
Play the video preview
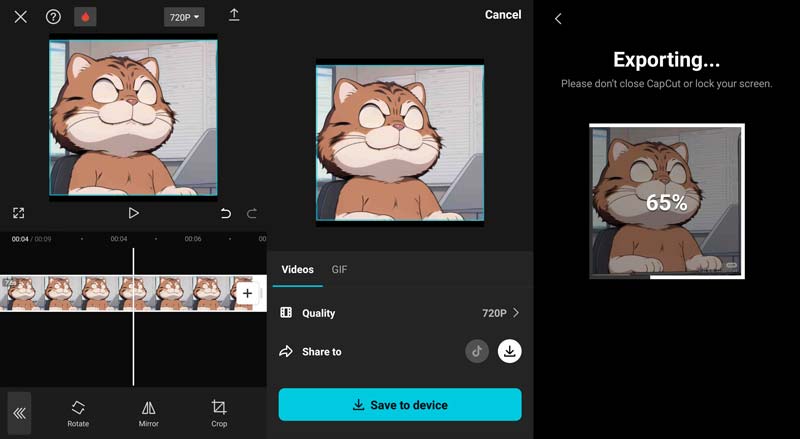tap(134, 213)
